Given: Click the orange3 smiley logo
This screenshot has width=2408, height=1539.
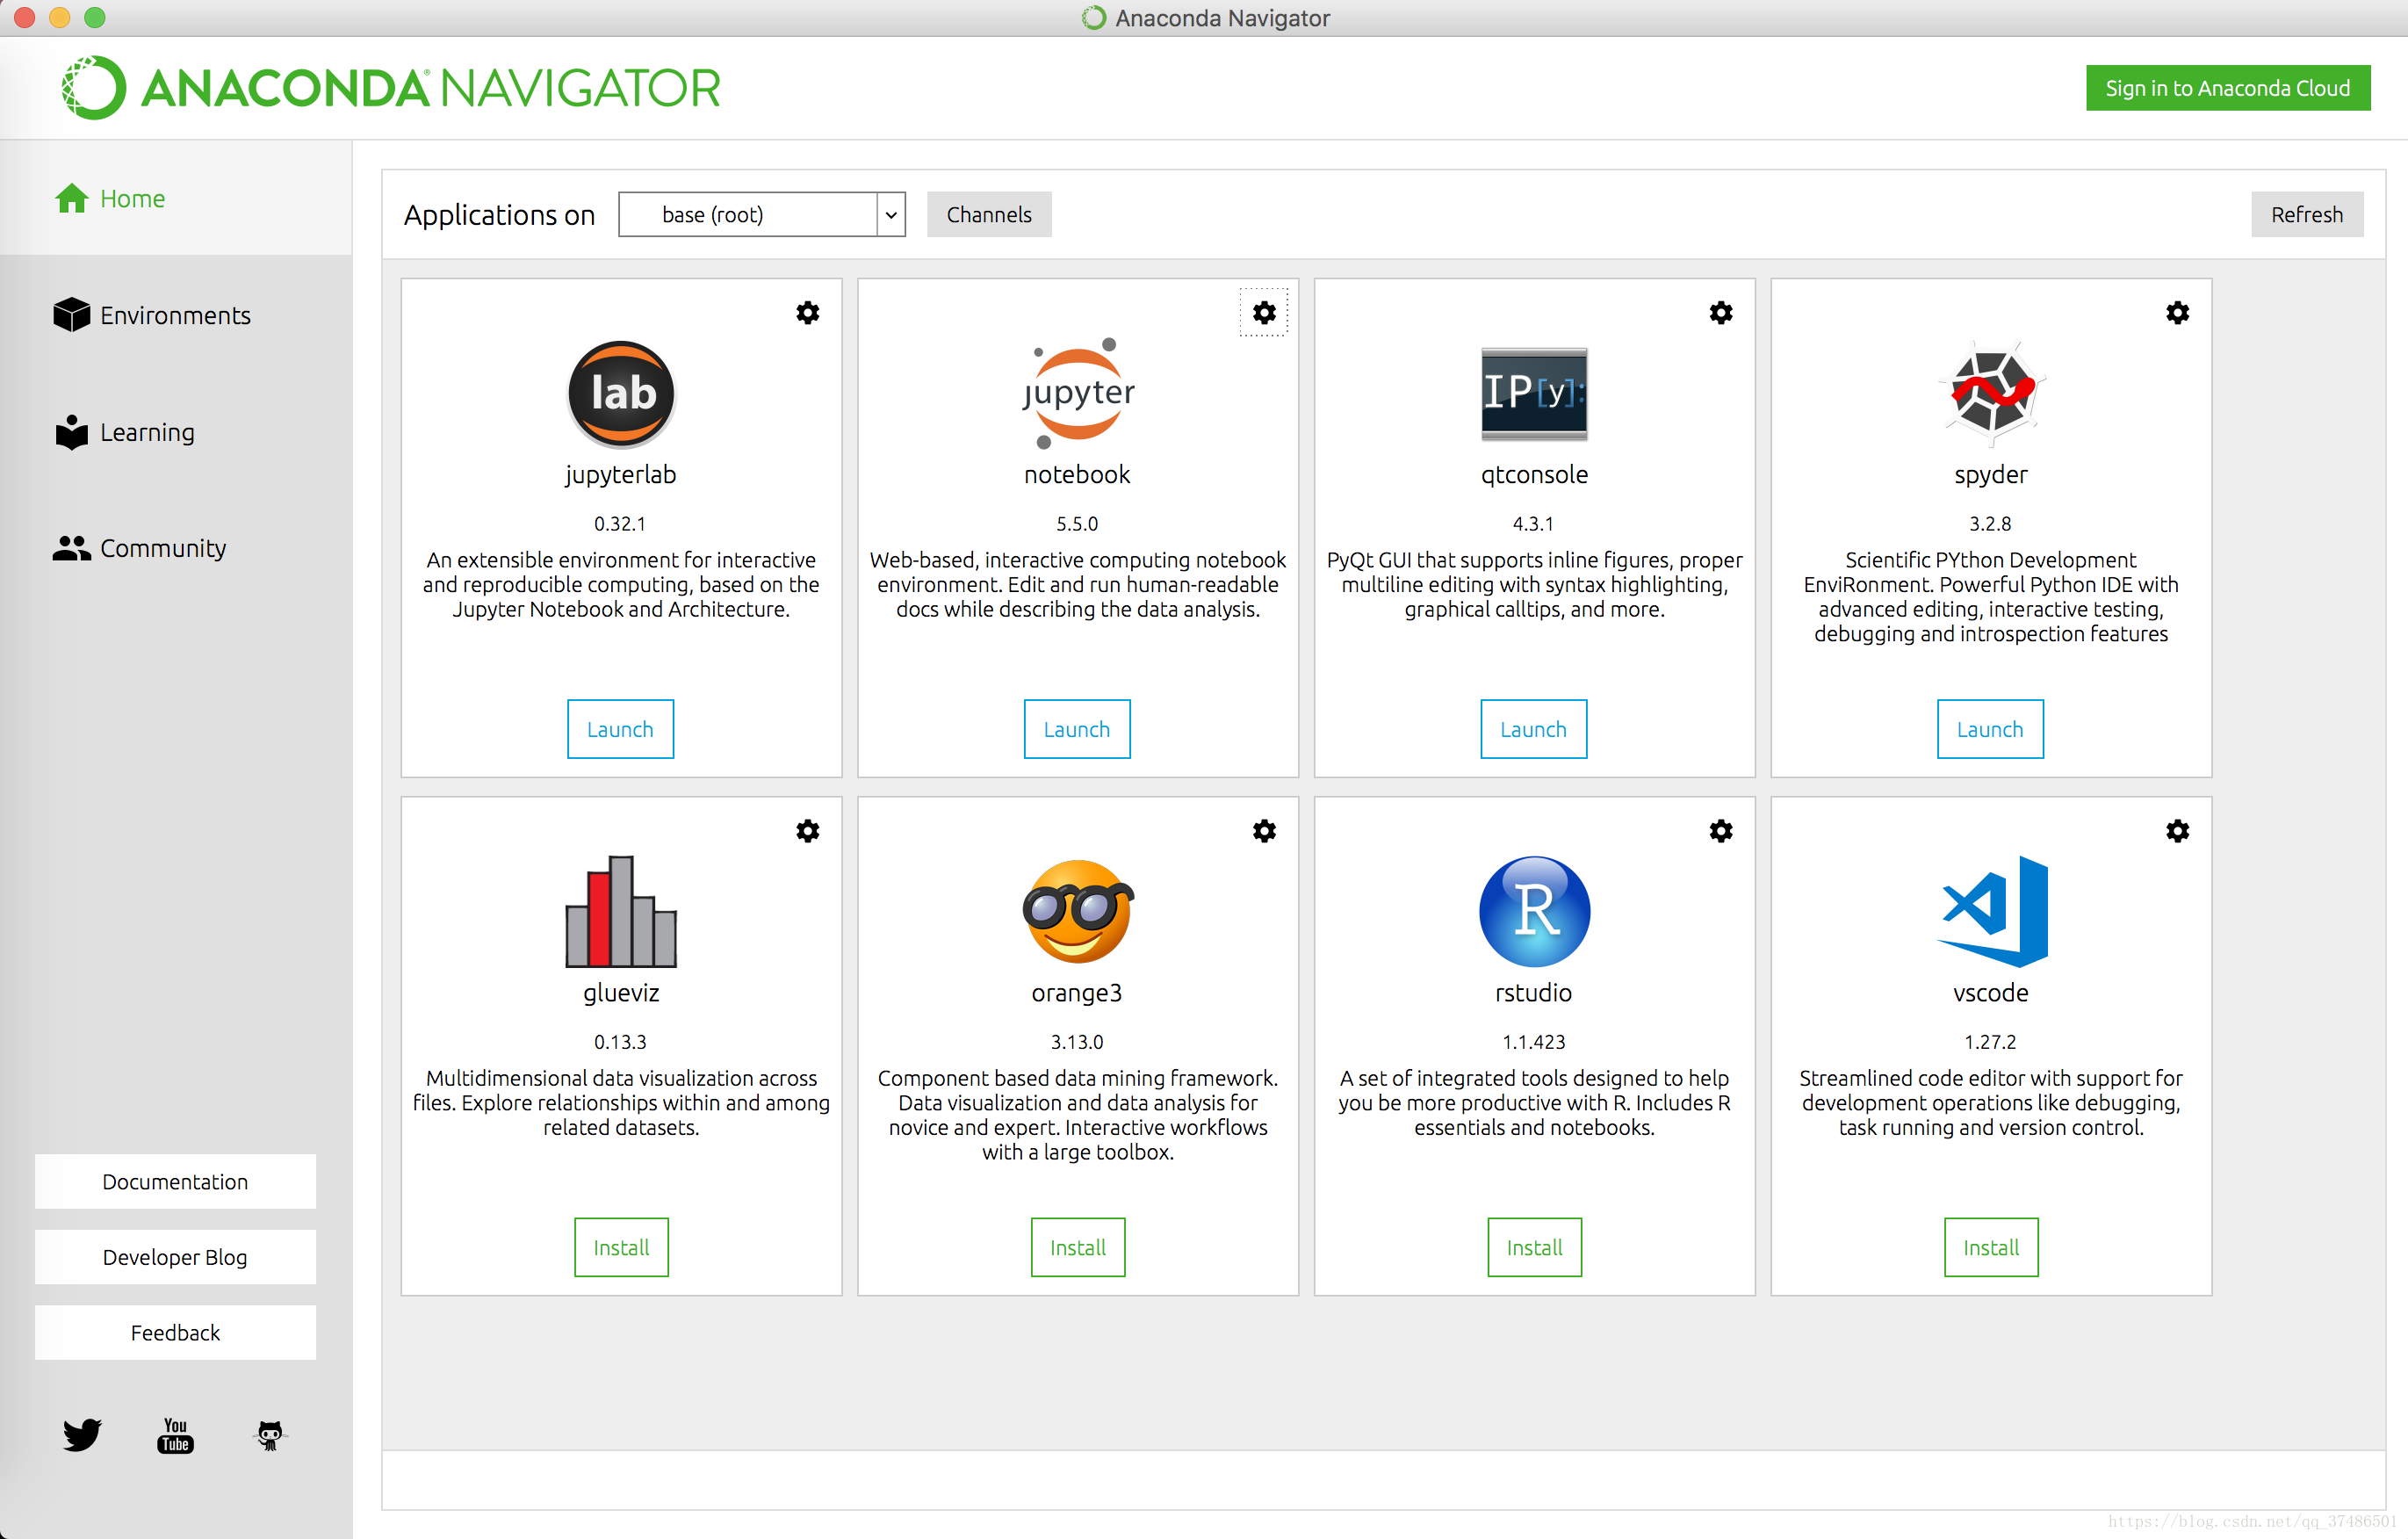Looking at the screenshot, I should tap(1078, 911).
